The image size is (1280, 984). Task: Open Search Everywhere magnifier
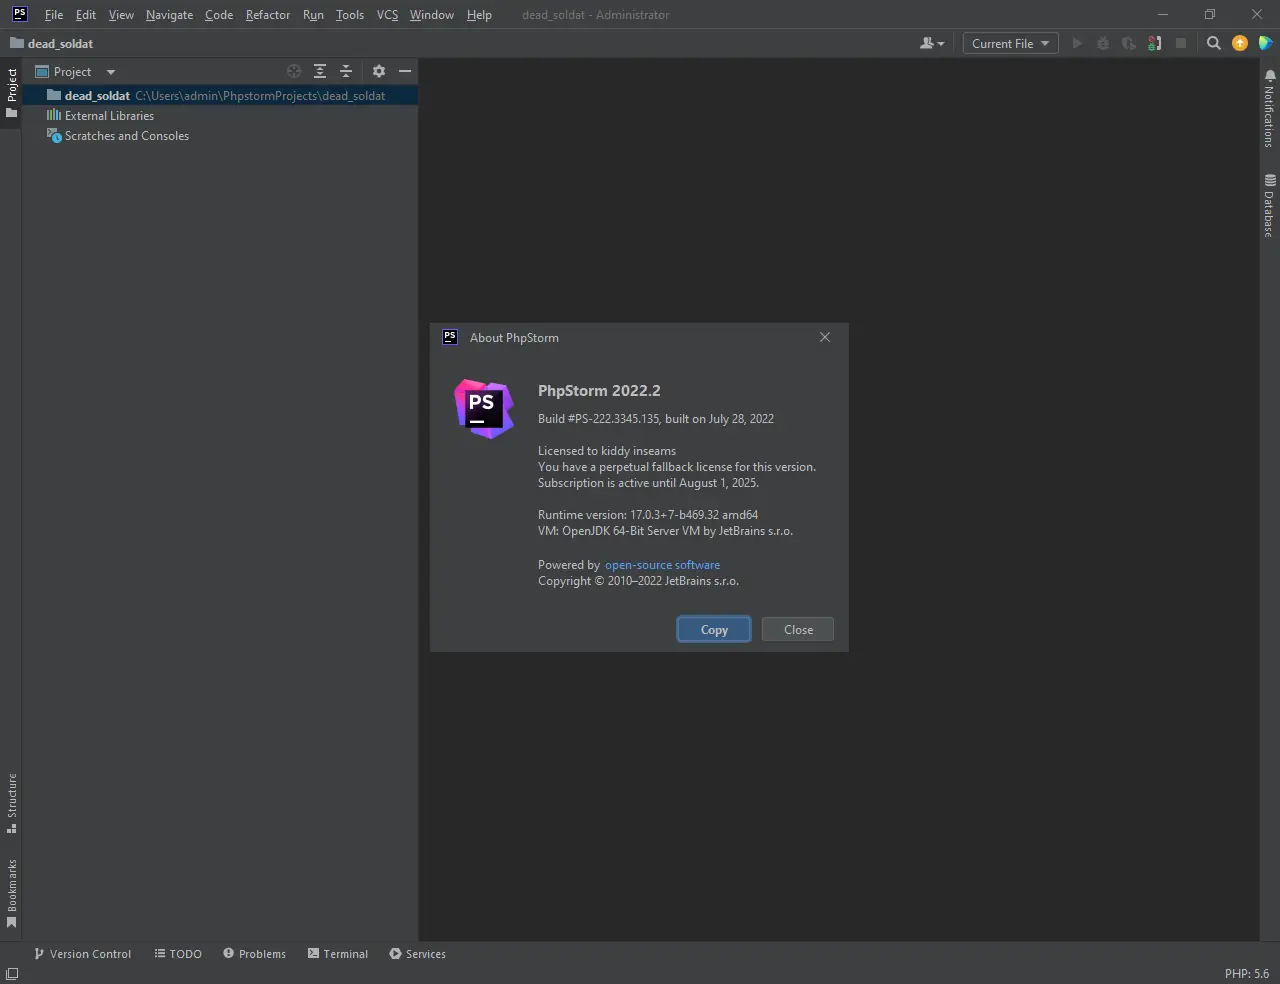pos(1214,44)
